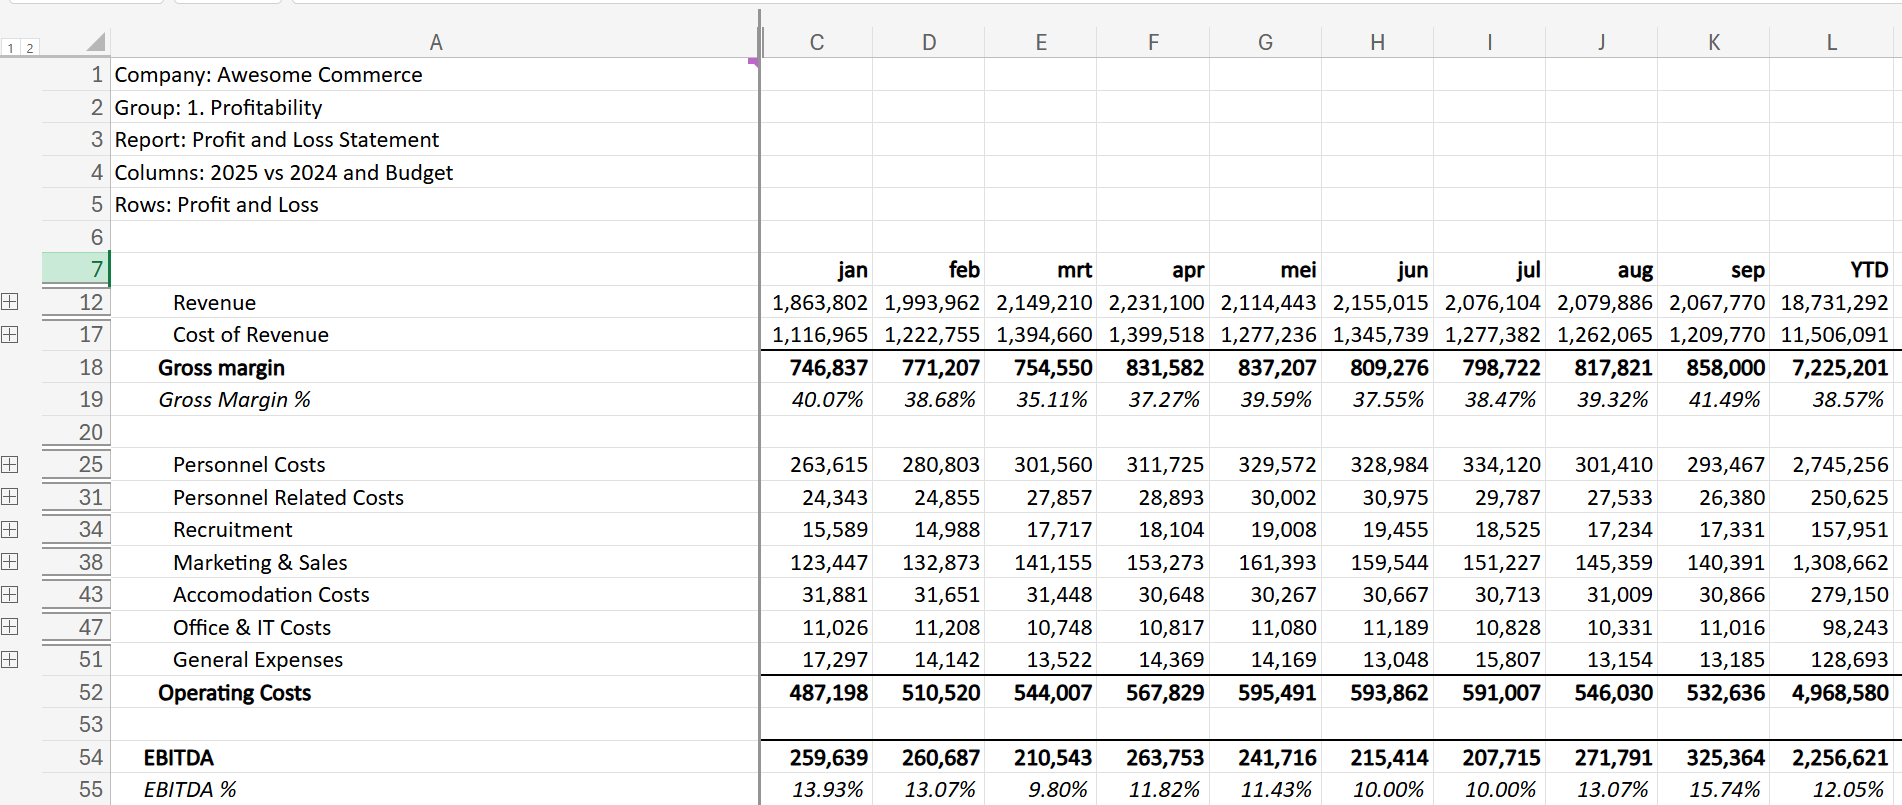Select row 18 header

pos(76,367)
